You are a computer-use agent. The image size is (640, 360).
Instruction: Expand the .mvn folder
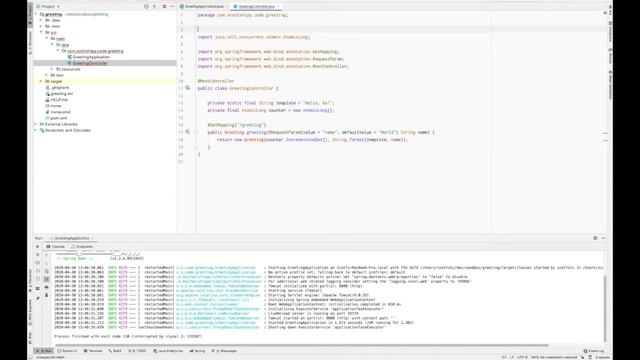(x=41, y=26)
